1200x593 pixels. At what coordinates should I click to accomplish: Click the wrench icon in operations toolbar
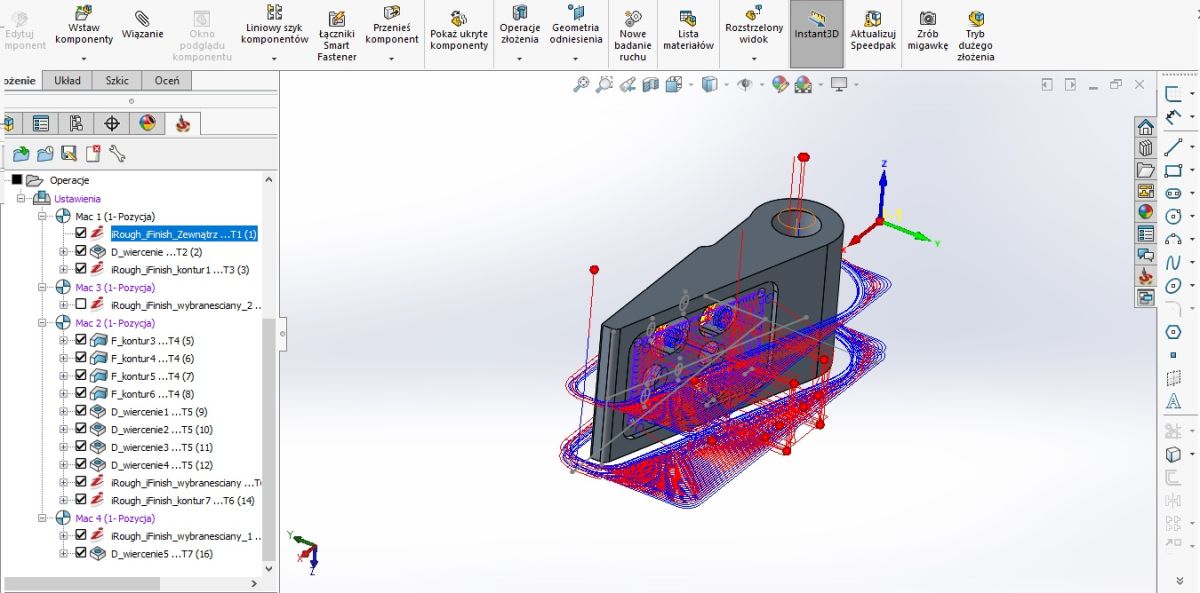click(x=117, y=153)
